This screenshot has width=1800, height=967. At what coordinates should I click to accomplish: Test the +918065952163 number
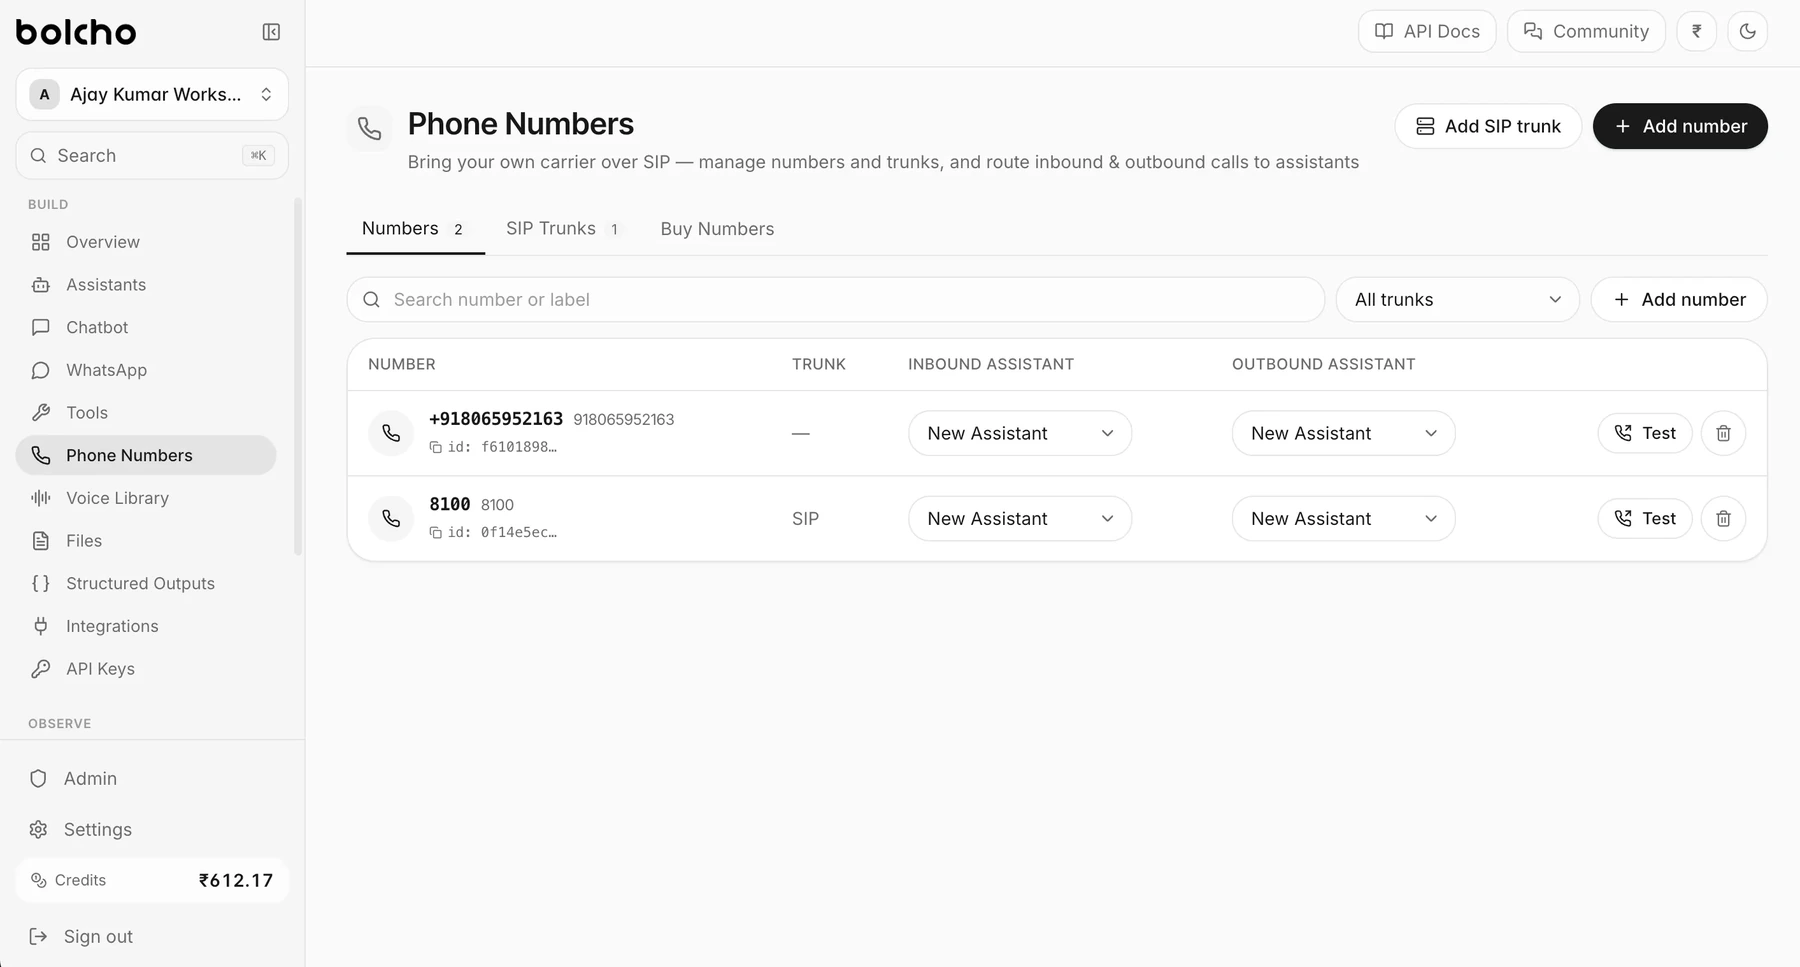click(x=1645, y=433)
